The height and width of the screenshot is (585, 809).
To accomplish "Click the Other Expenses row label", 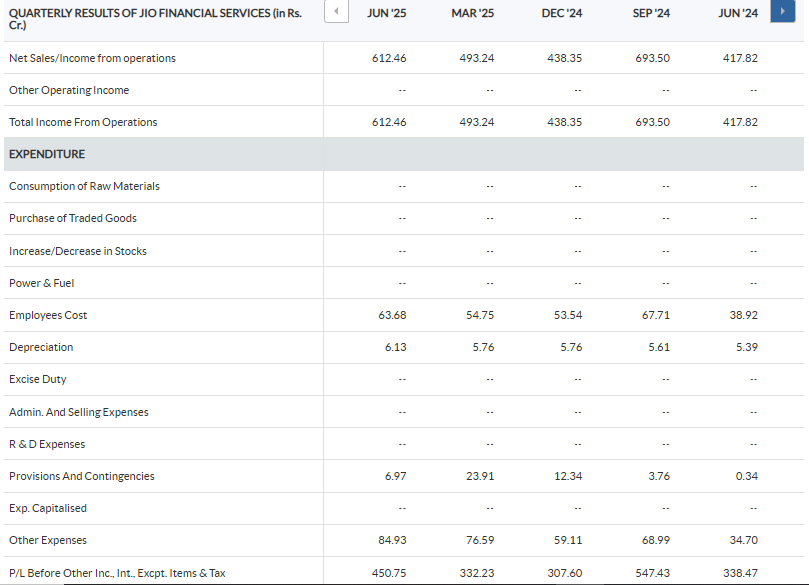I will 48,540.
